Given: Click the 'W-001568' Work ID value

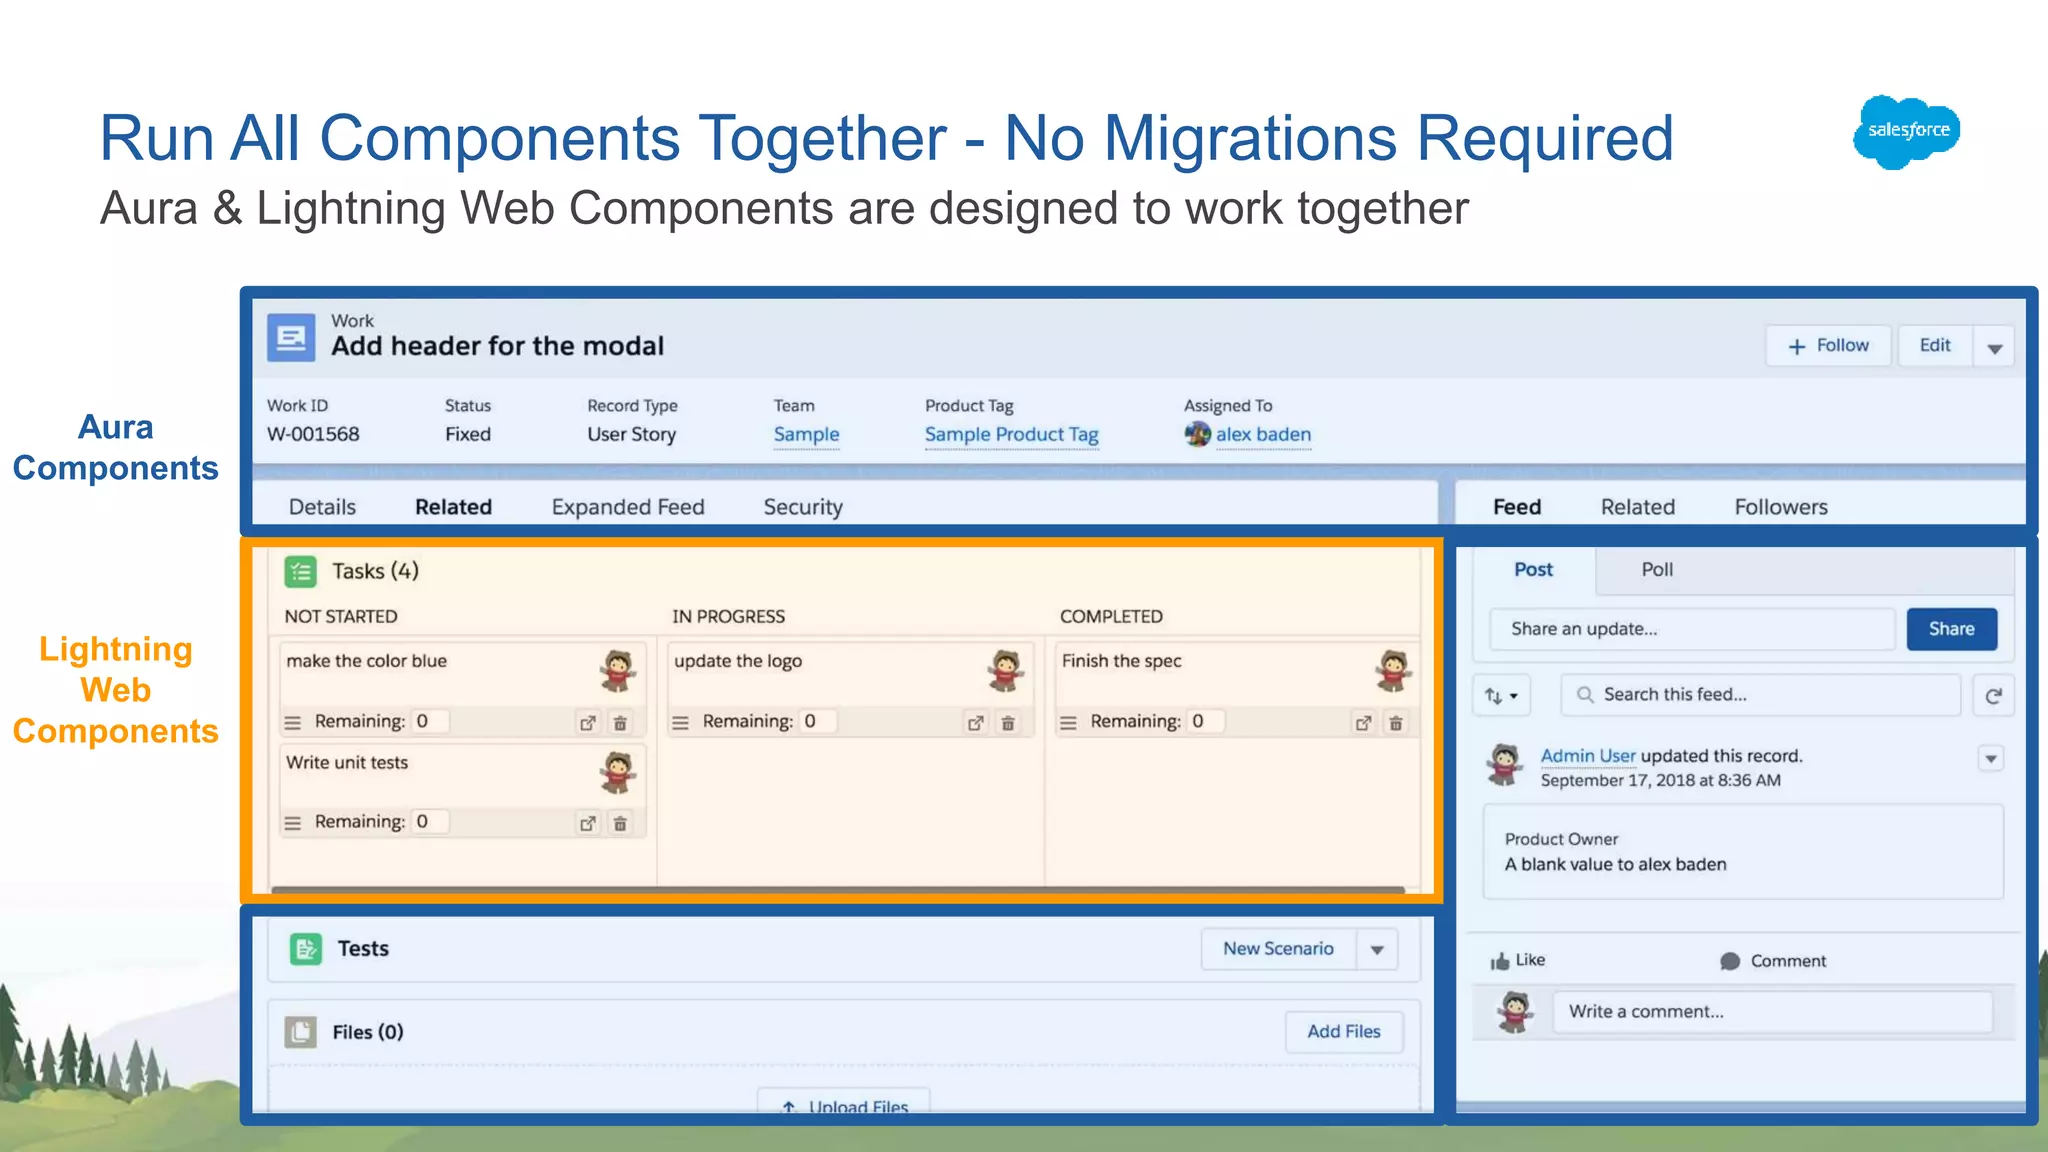Looking at the screenshot, I should click(x=313, y=435).
